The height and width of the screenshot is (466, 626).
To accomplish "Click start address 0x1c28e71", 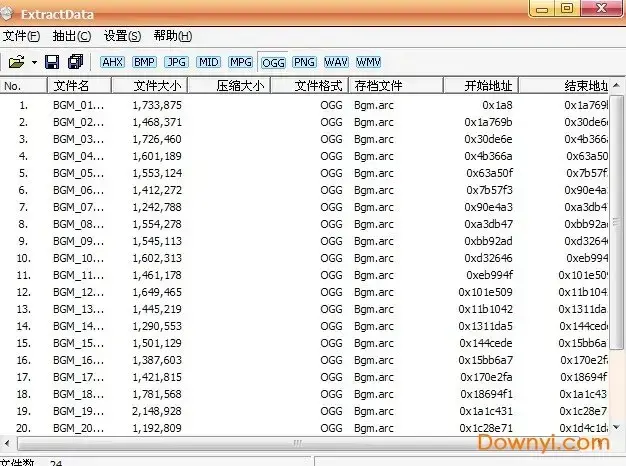I will pos(486,428).
